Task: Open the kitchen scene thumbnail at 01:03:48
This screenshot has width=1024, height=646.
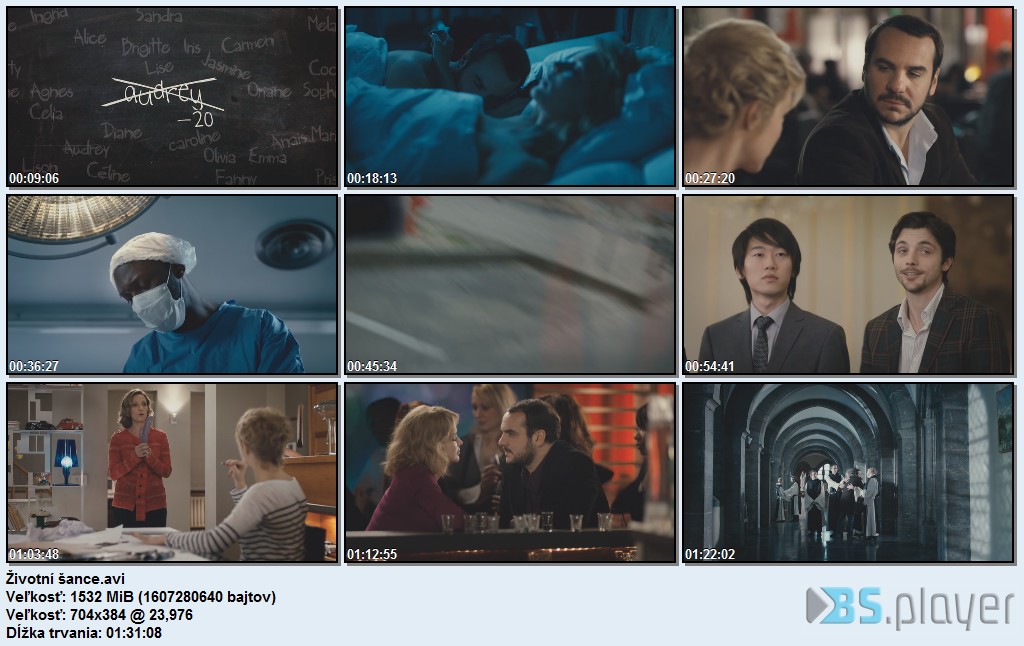Action: coord(172,473)
